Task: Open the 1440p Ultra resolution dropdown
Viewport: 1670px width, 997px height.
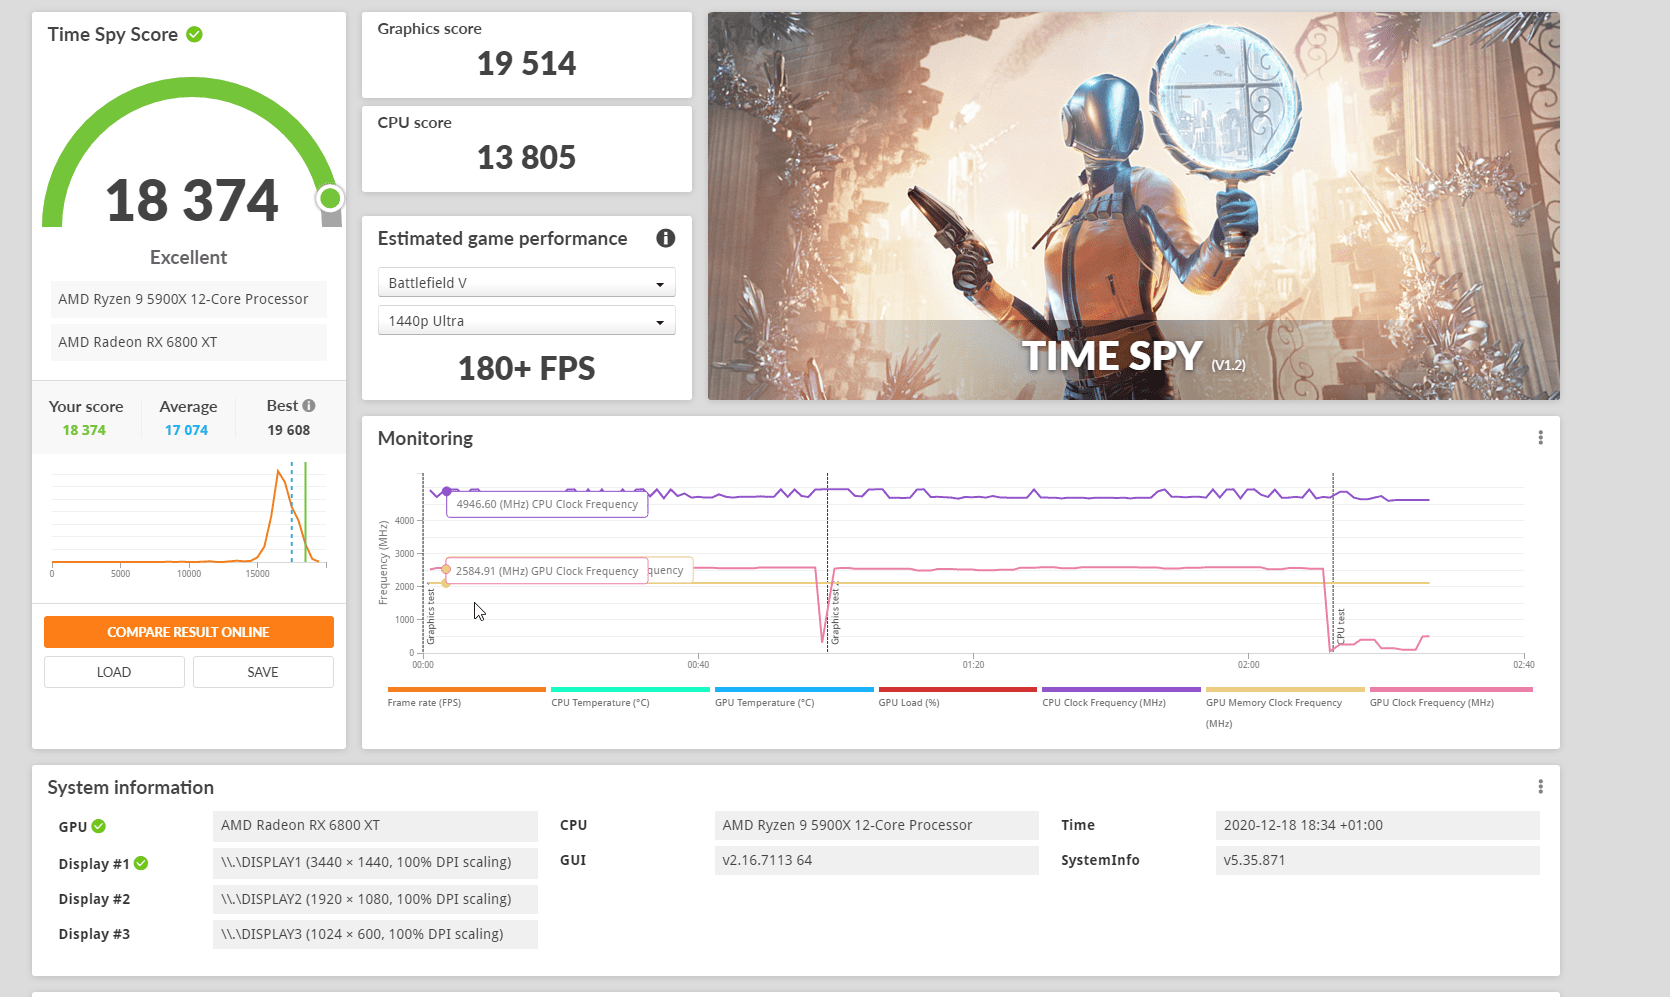Action: [x=527, y=321]
